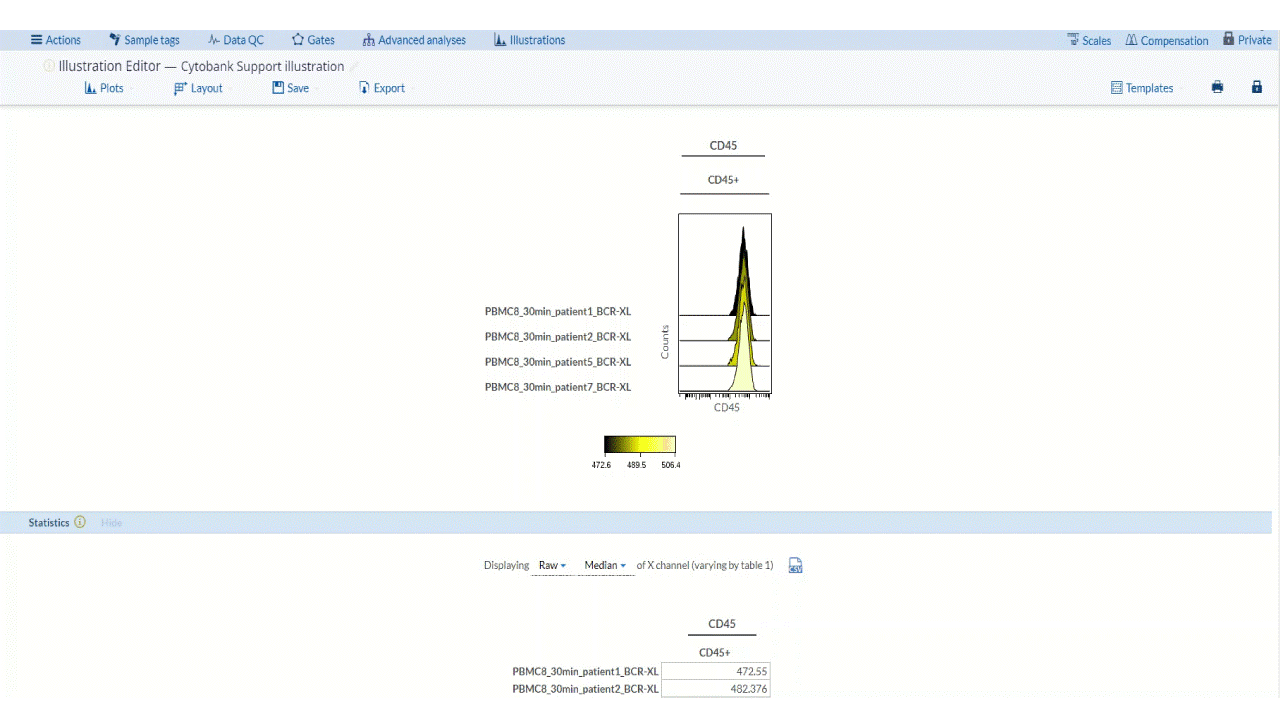Toggle the Private sharing lock
This screenshot has height=720, width=1280.
[x=1247, y=40]
